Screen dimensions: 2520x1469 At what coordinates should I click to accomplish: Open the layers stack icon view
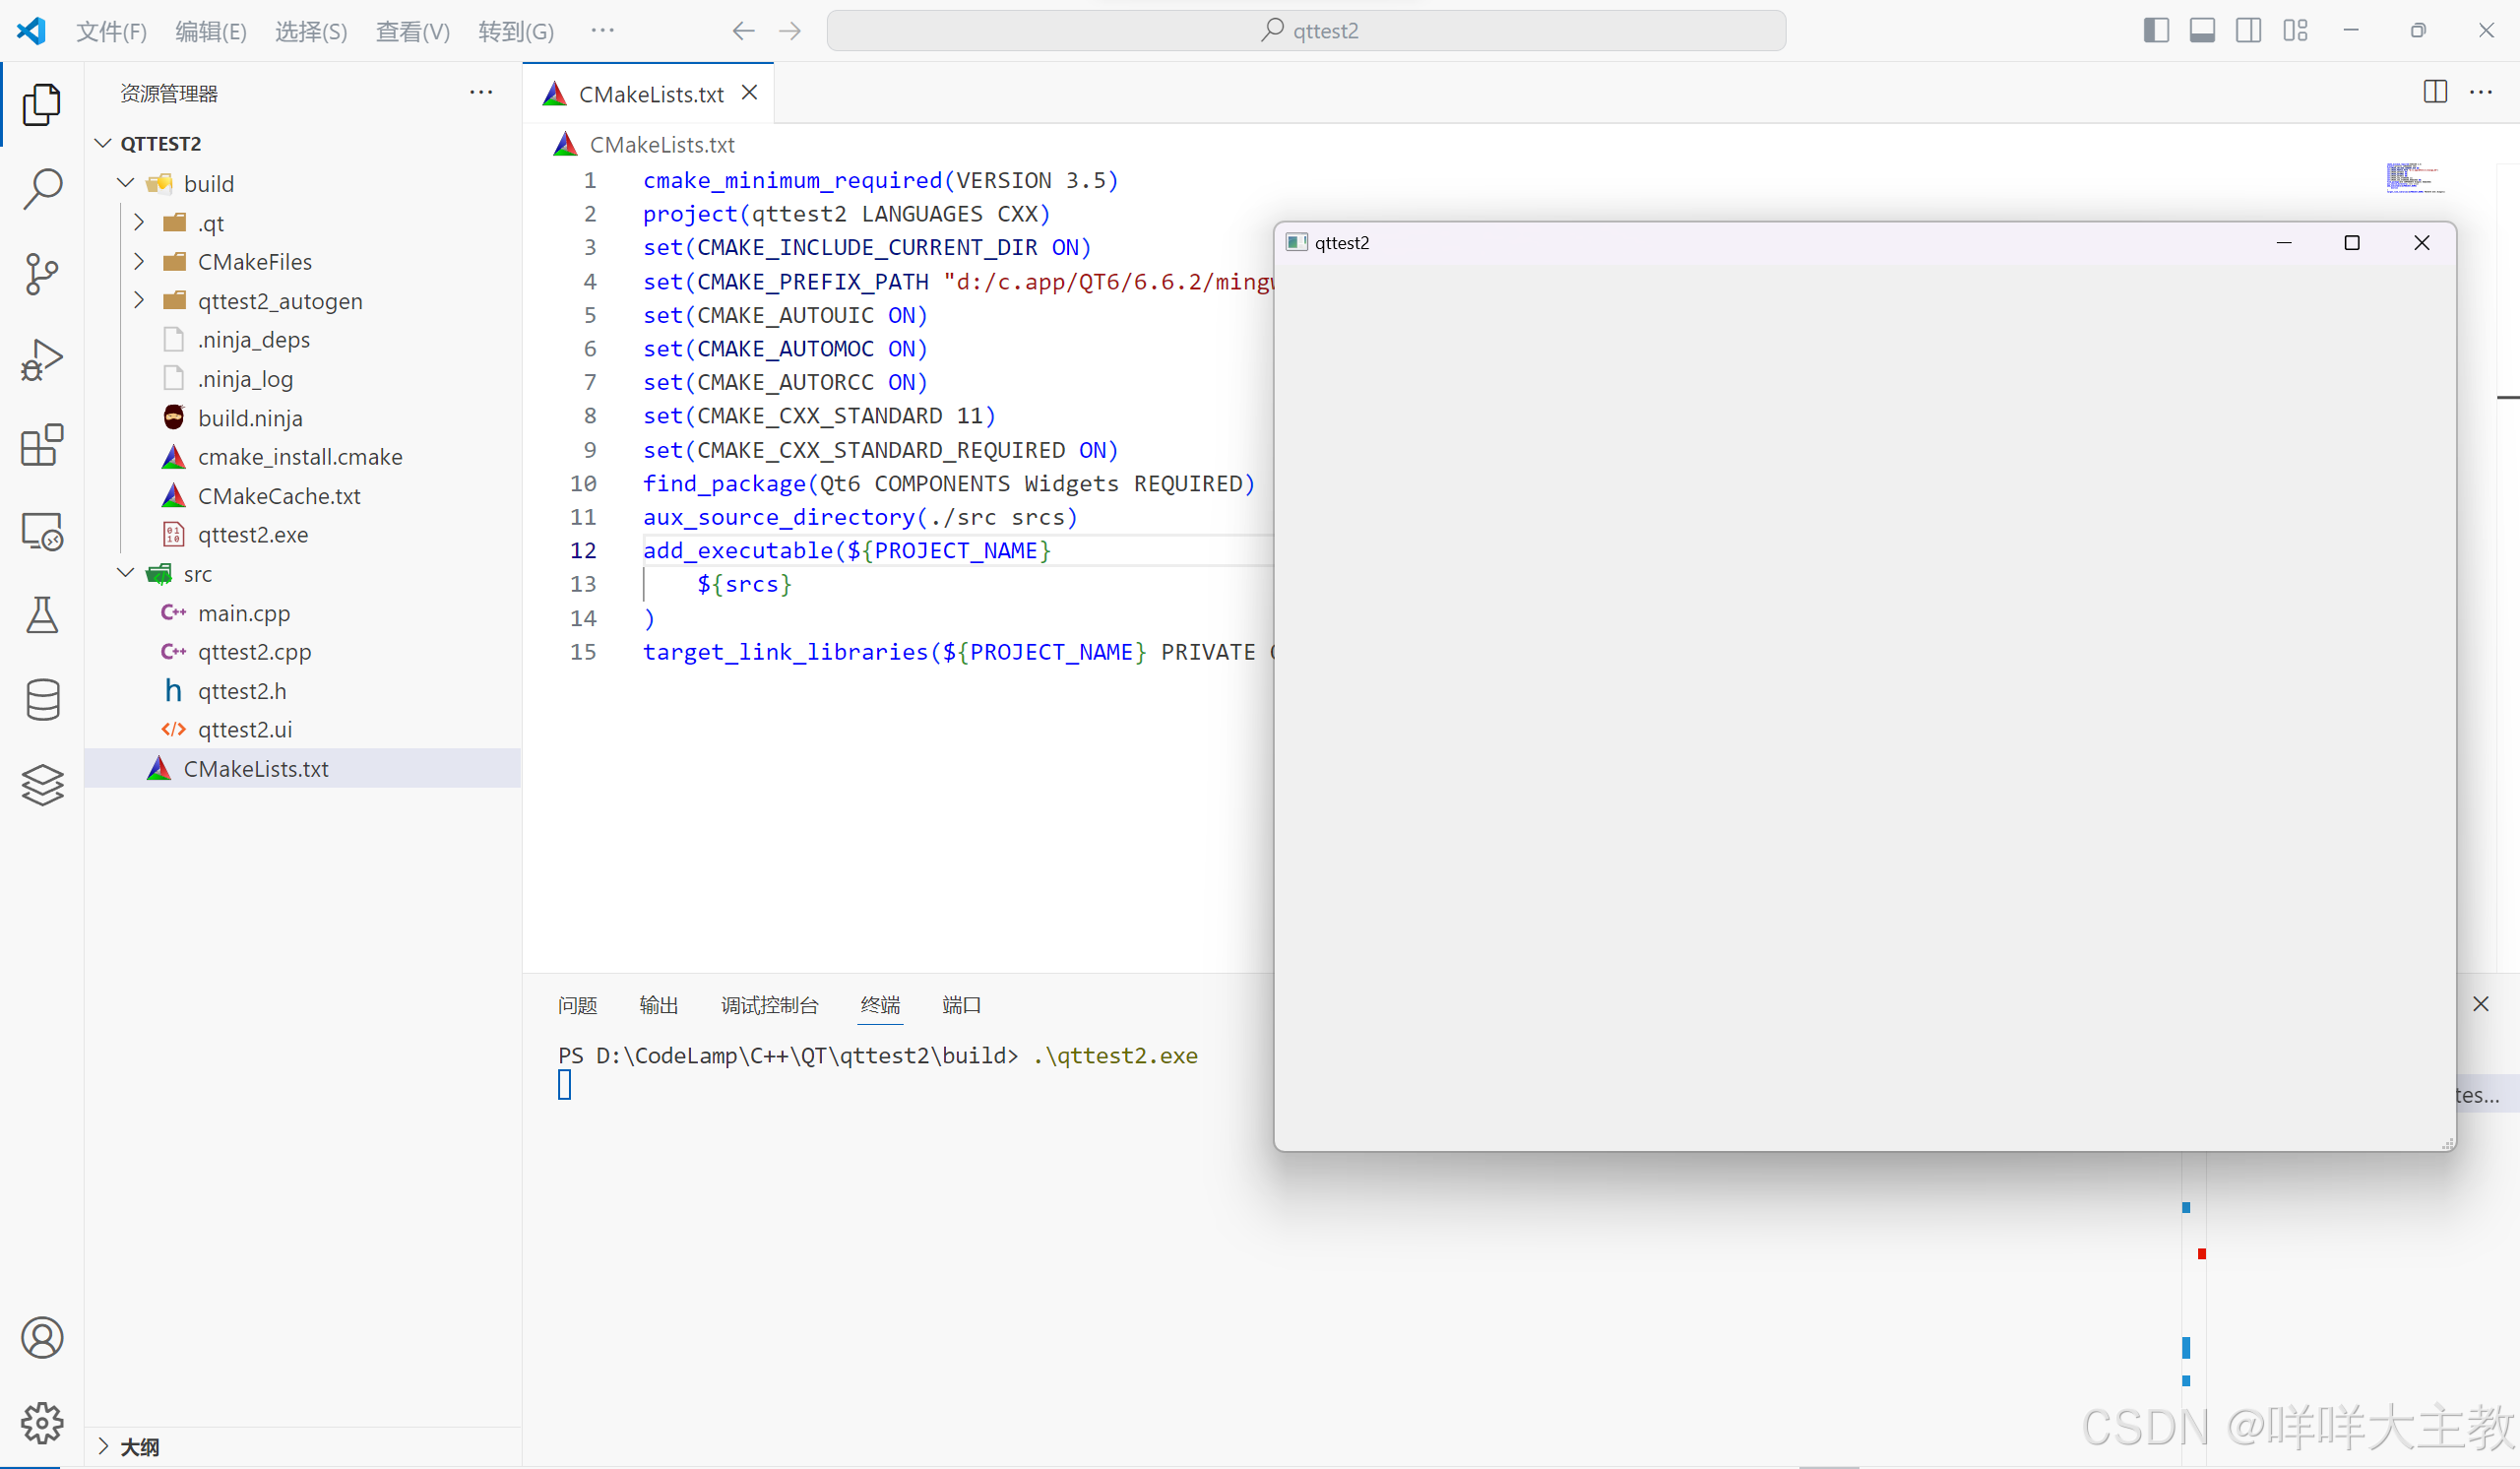(42, 785)
